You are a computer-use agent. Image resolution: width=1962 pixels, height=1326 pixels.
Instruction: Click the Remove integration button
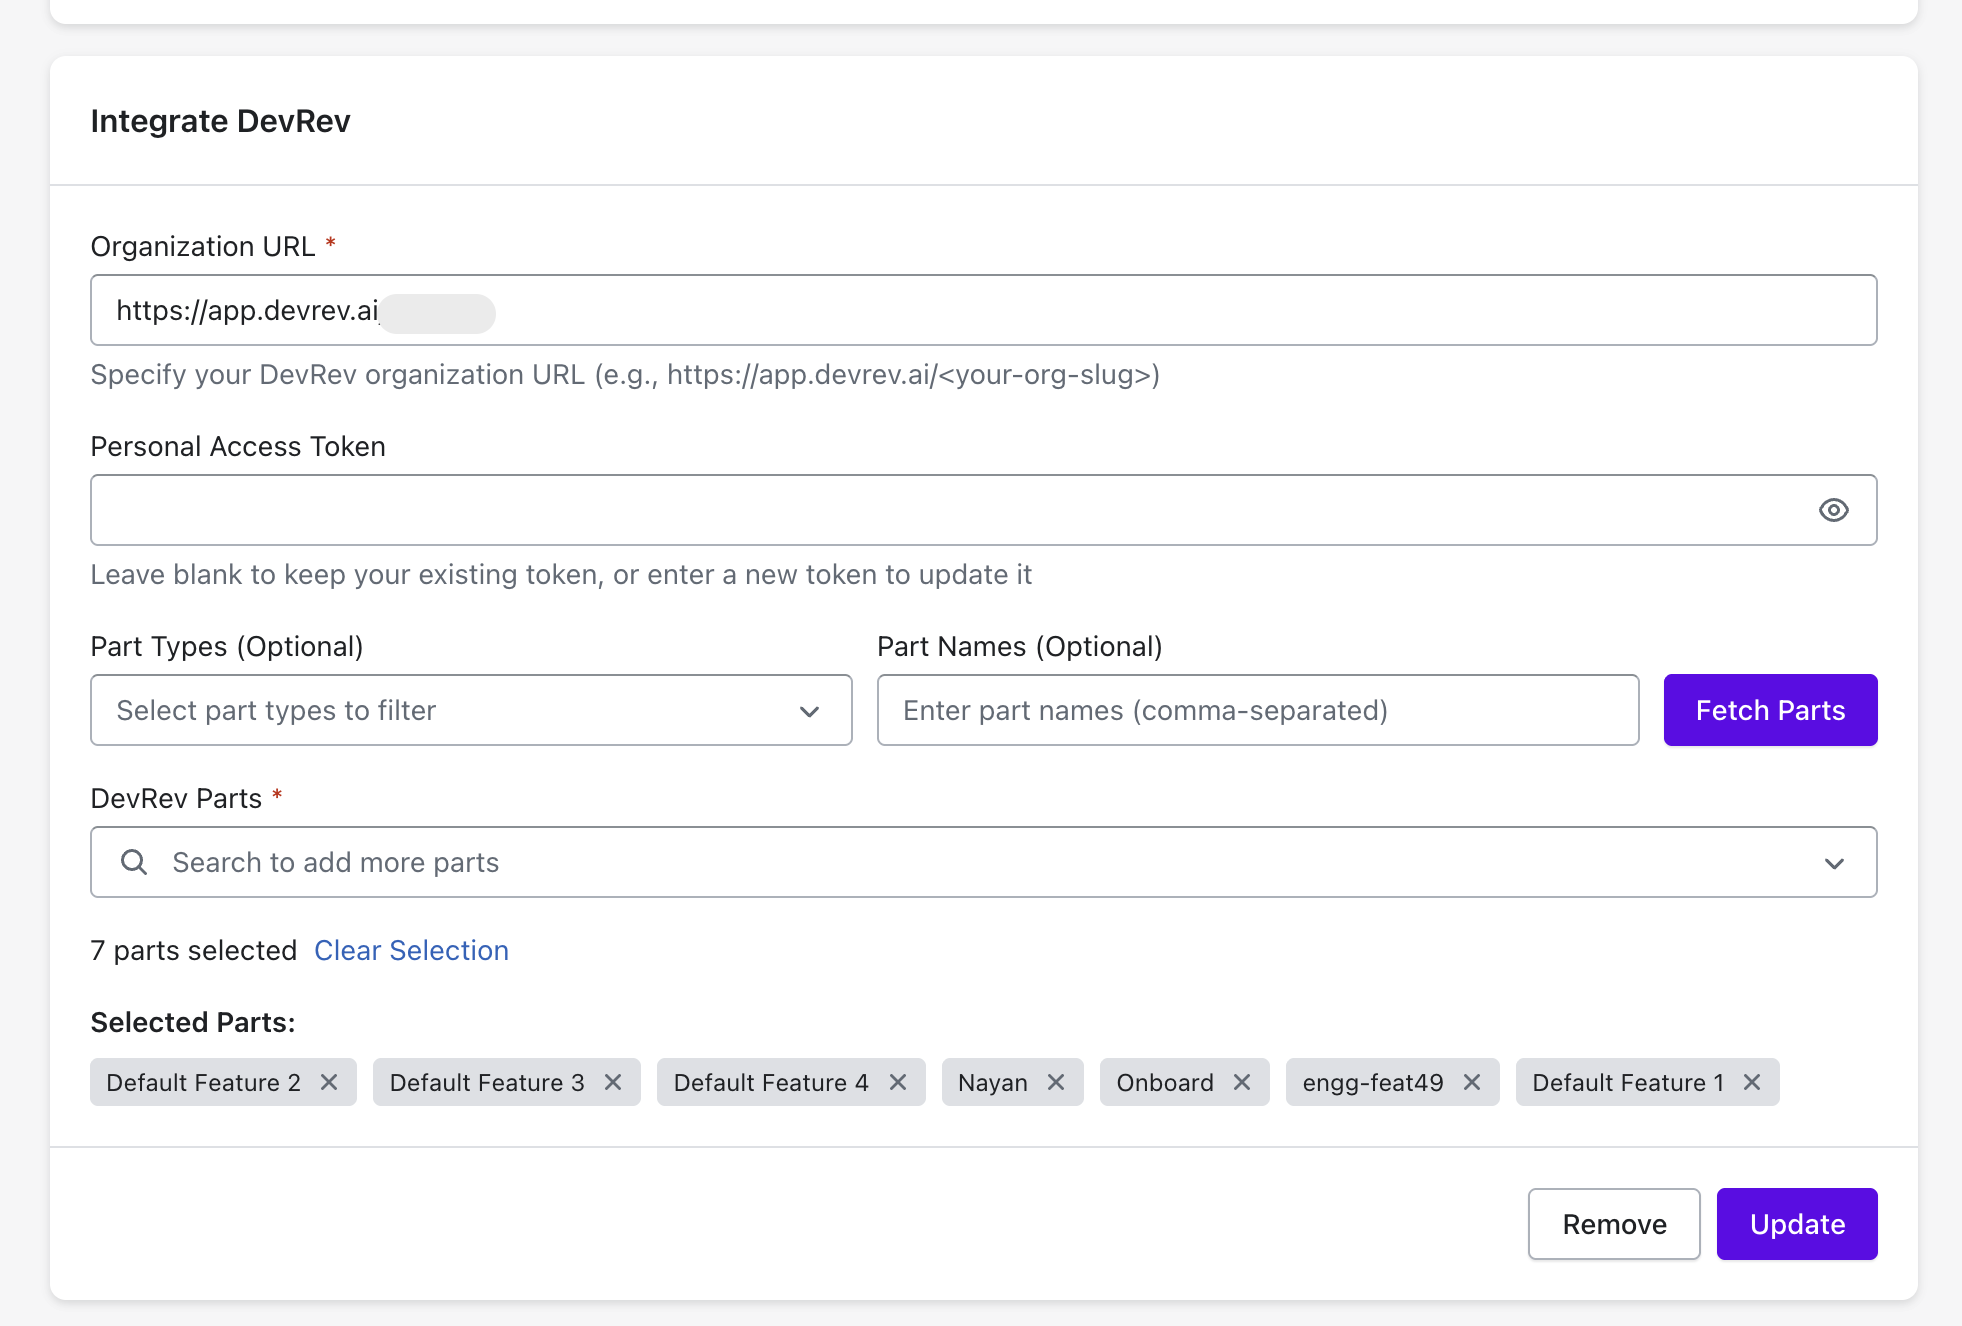point(1613,1224)
